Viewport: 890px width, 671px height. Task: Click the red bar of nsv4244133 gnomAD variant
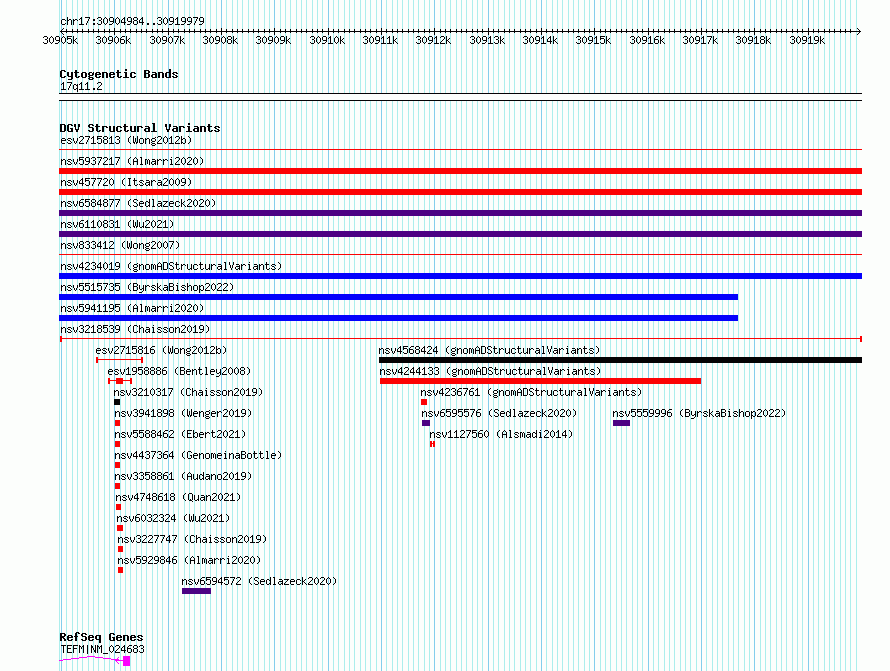click(540, 381)
